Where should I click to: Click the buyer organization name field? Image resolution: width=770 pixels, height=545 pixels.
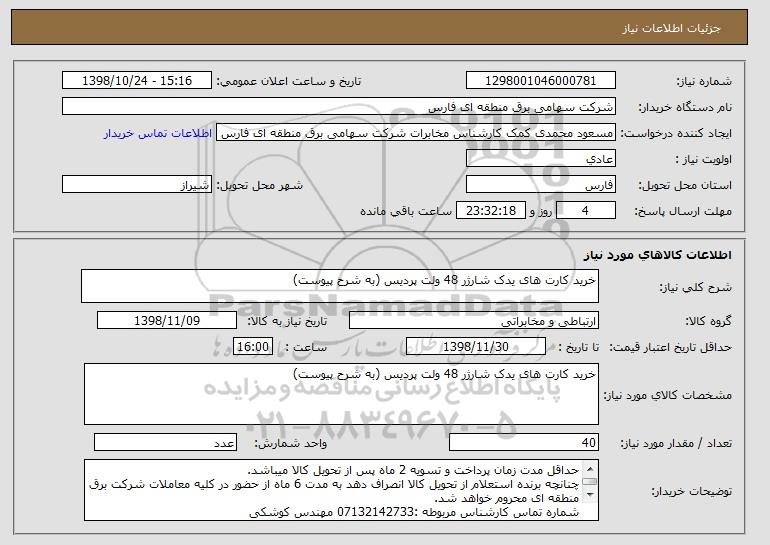click(339, 107)
